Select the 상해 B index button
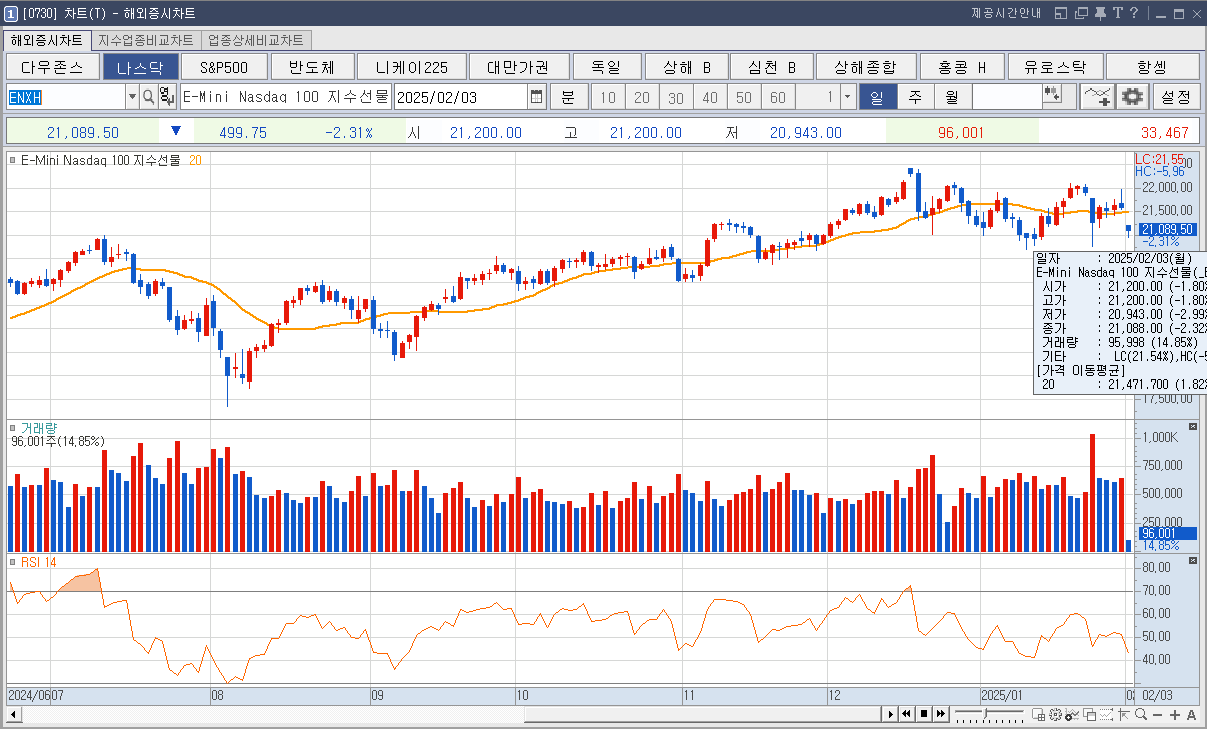The image size is (1207, 729). click(685, 67)
